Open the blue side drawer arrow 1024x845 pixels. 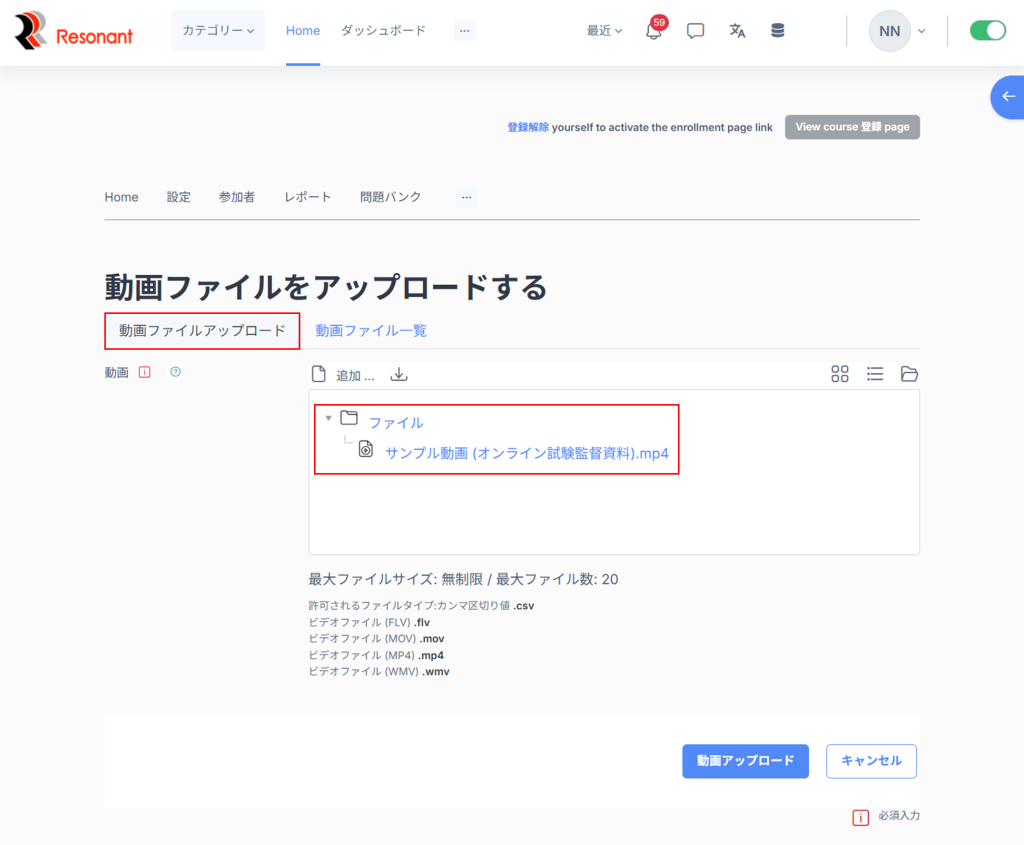coord(1008,97)
